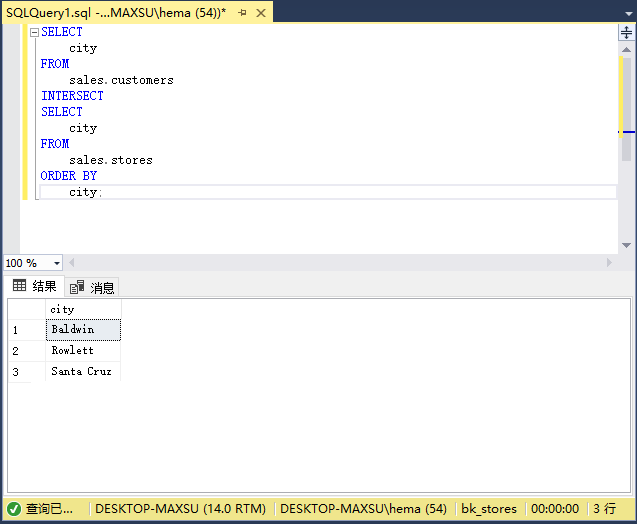Image resolution: width=637 pixels, height=524 pixels.
Task: Place cursor on ORDER BY line
Action: click(x=69, y=176)
